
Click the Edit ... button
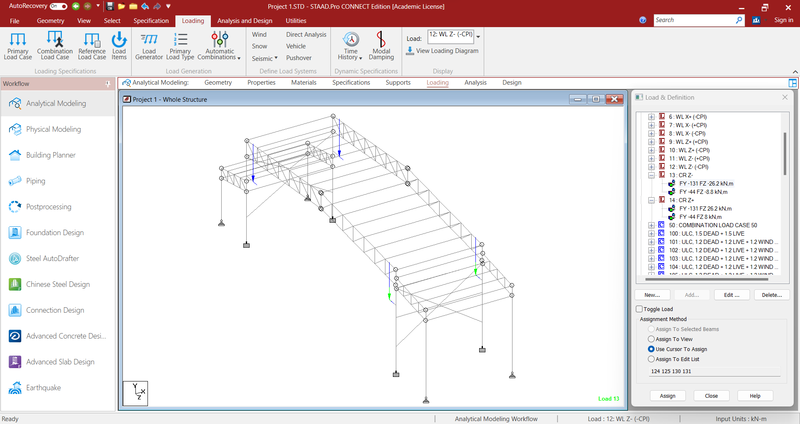(x=731, y=295)
